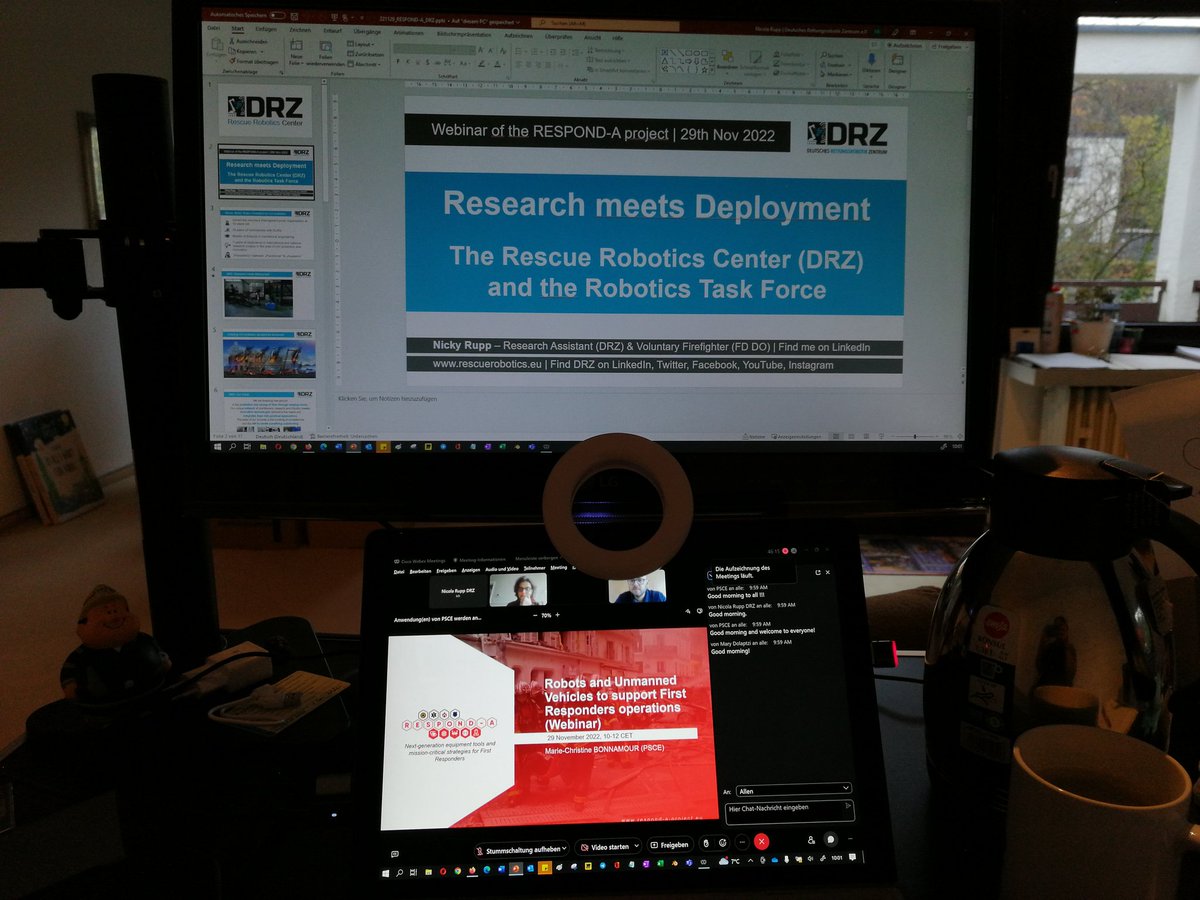1200x900 pixels.
Task: Close the Webex chat panel
Action: point(828,572)
